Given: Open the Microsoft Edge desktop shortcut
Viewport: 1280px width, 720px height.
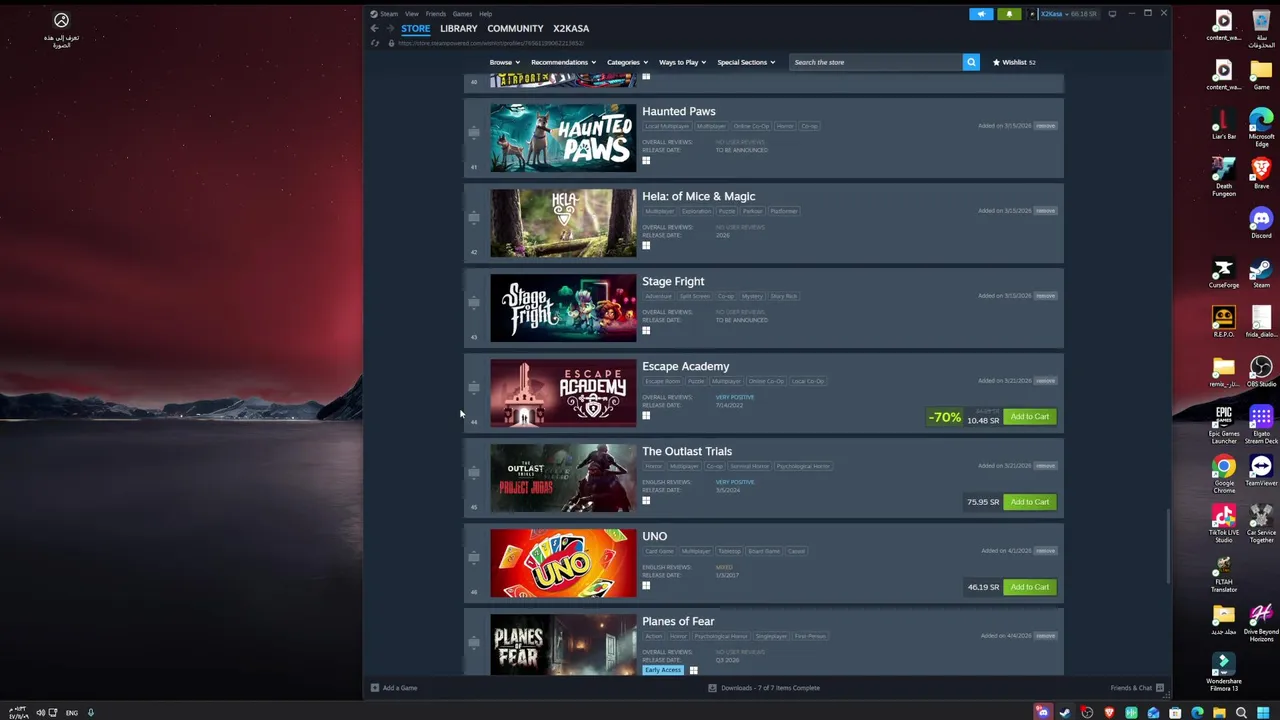Looking at the screenshot, I should tap(1261, 126).
